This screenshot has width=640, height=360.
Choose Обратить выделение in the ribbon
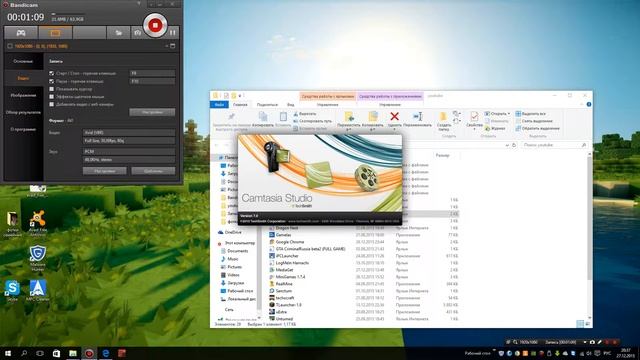click(x=538, y=128)
